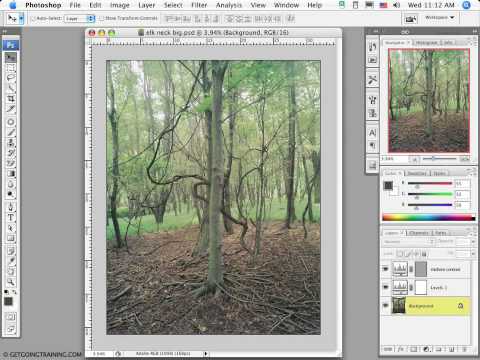Create new fill or adjustment layer
Image resolution: width=480 pixels, height=360 pixels.
pyautogui.click(x=426, y=349)
